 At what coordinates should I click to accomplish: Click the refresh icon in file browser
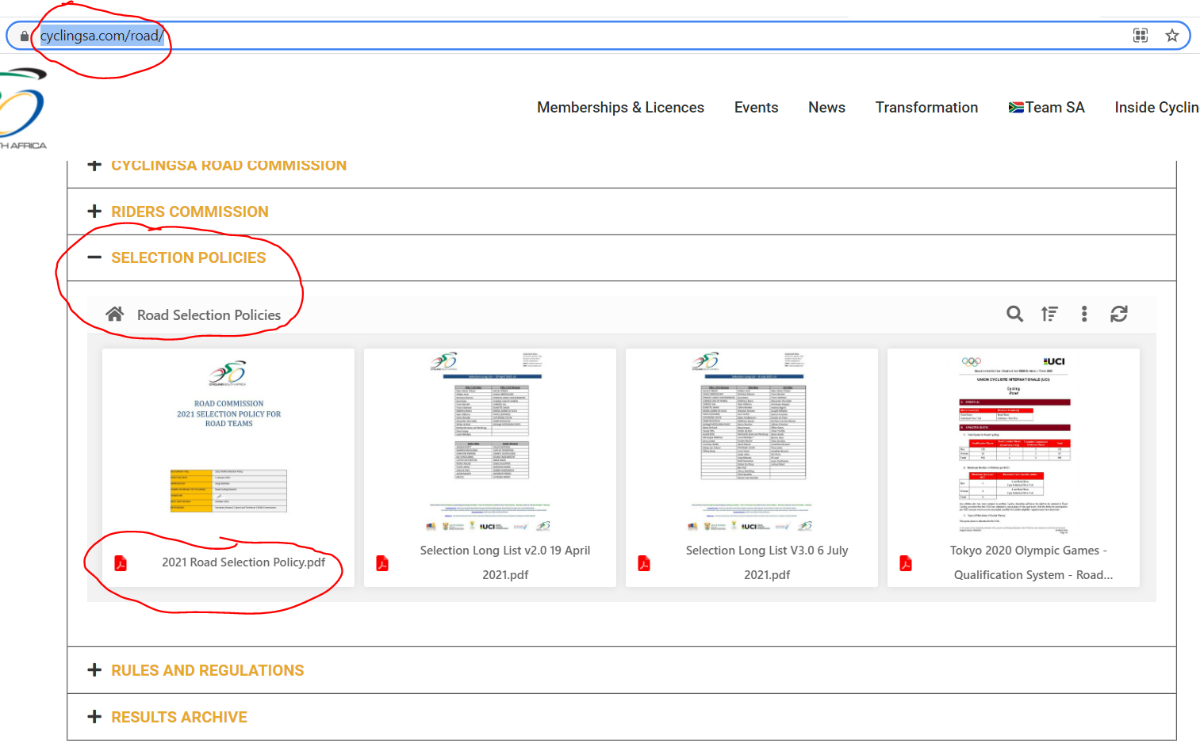coord(1119,314)
